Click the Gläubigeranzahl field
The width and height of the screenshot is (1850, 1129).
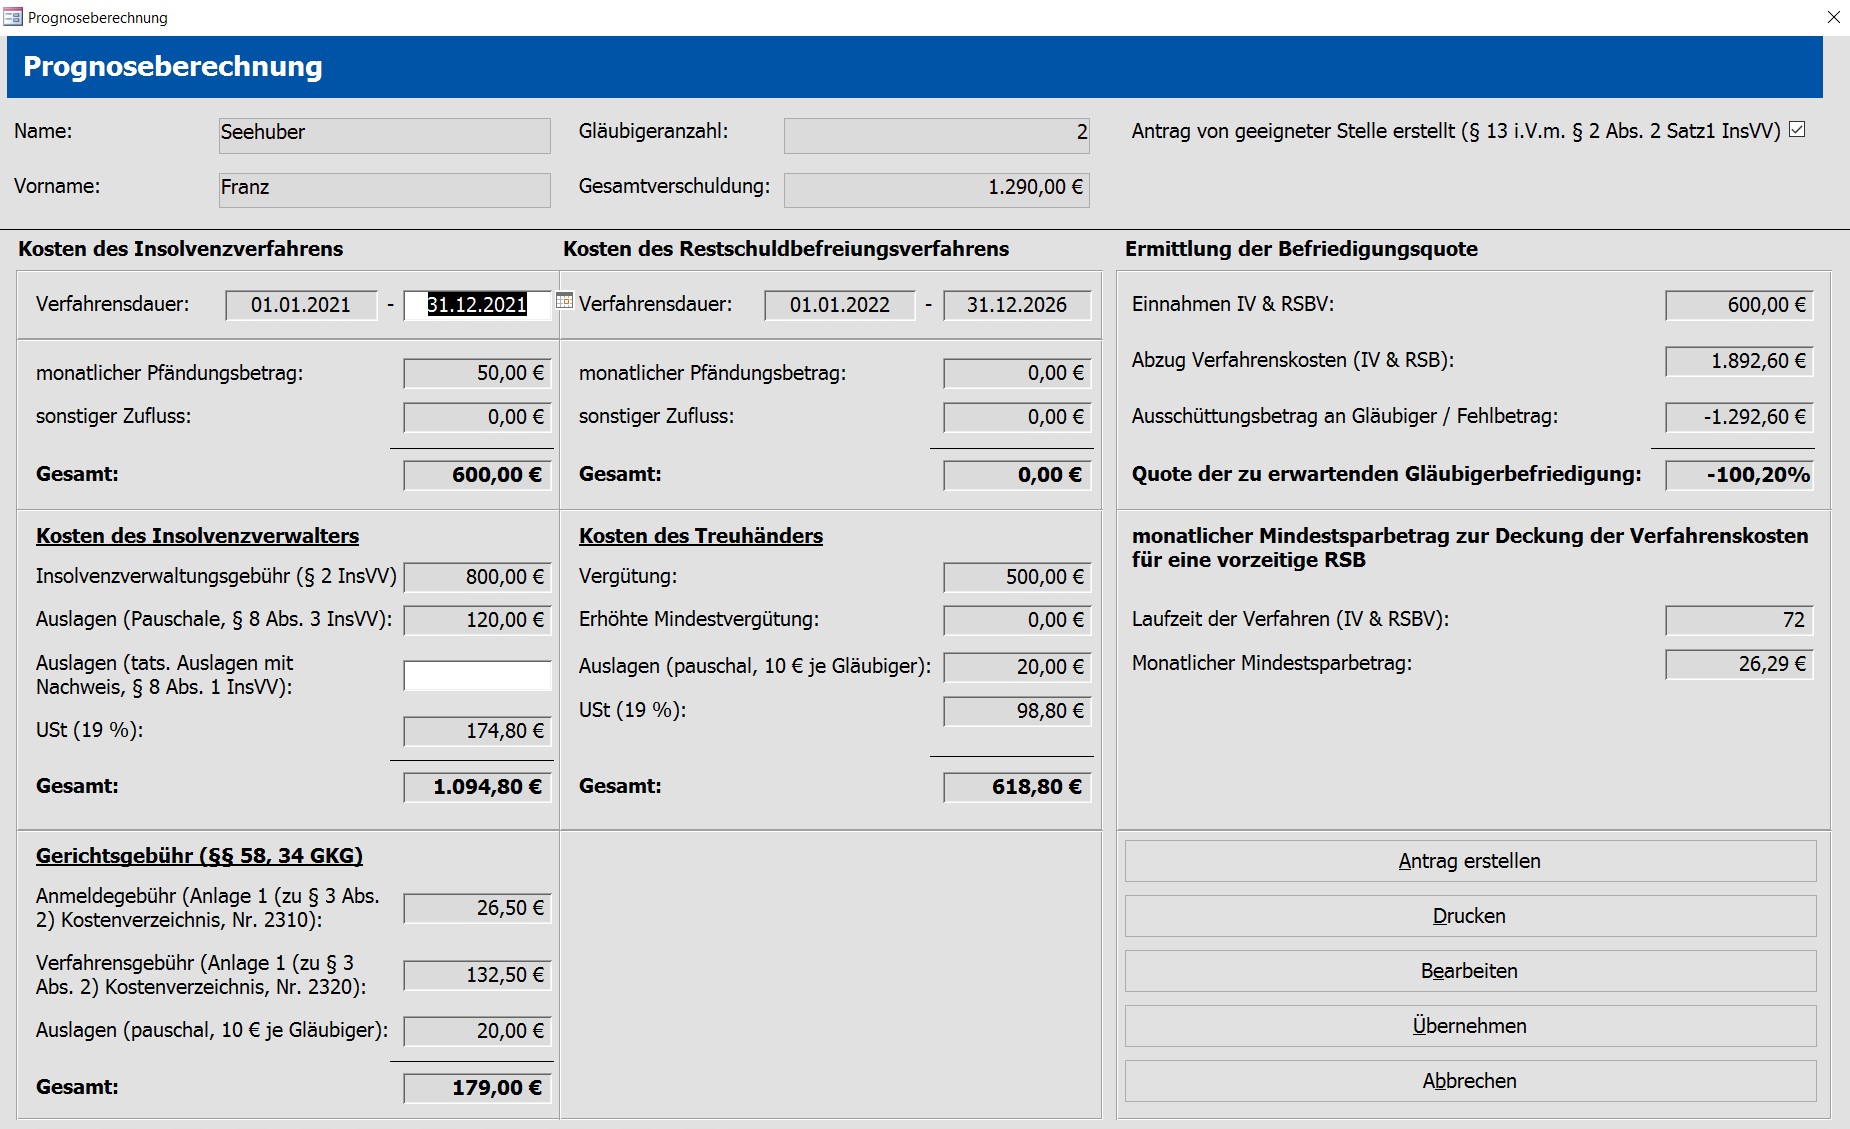(937, 135)
